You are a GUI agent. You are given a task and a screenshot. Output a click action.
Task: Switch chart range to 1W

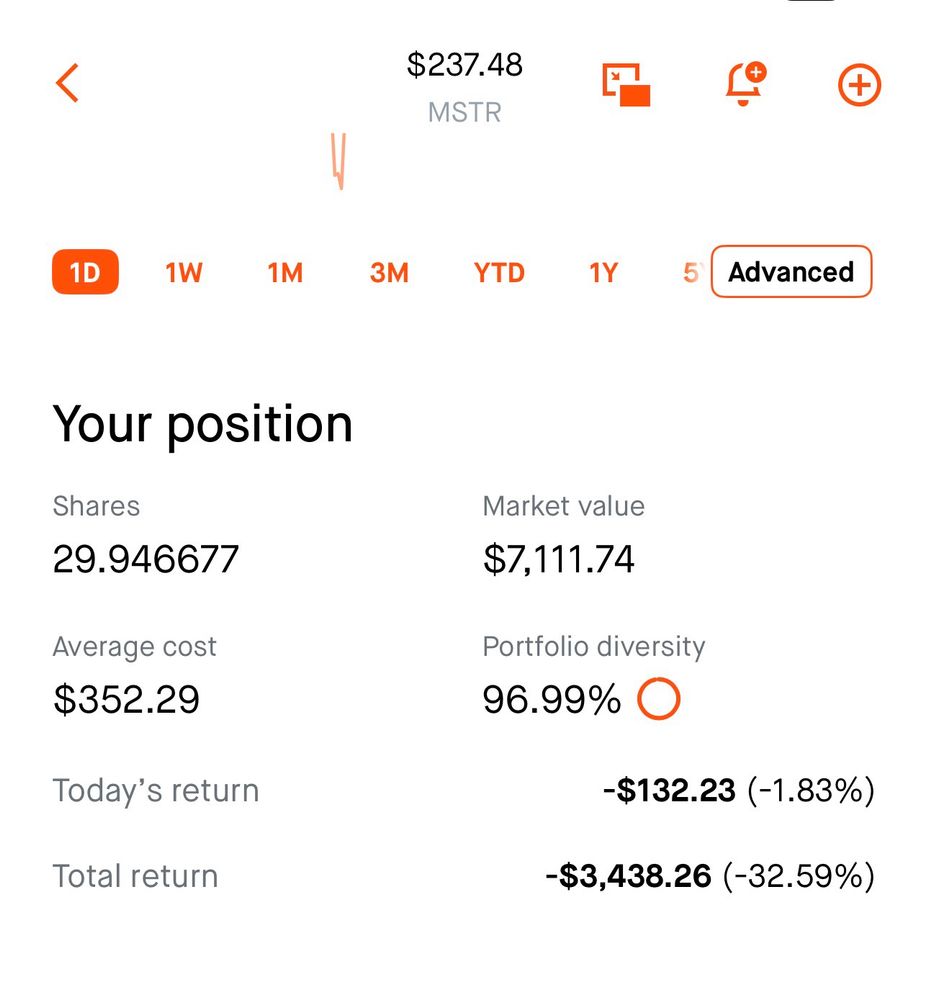click(x=184, y=273)
